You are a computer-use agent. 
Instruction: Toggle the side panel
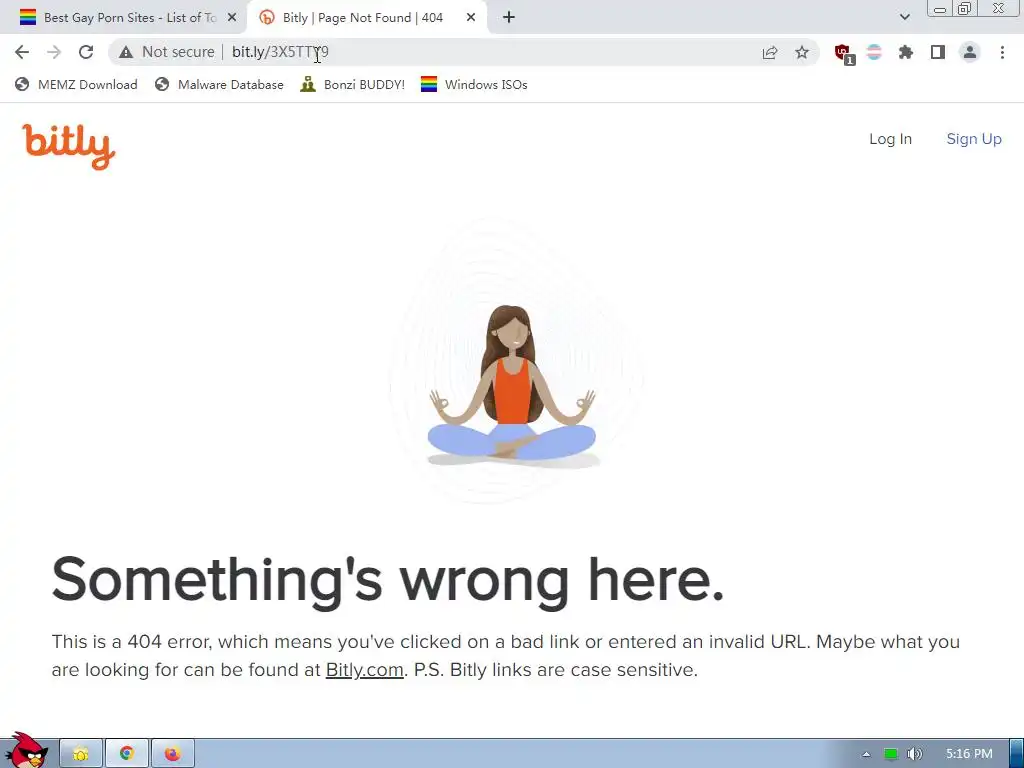(x=938, y=52)
